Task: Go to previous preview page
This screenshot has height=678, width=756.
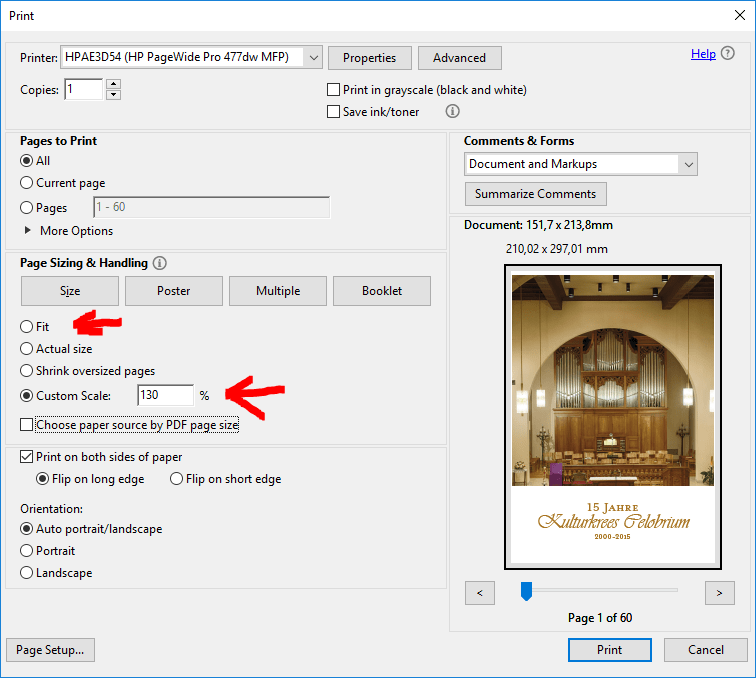Action: tap(480, 593)
